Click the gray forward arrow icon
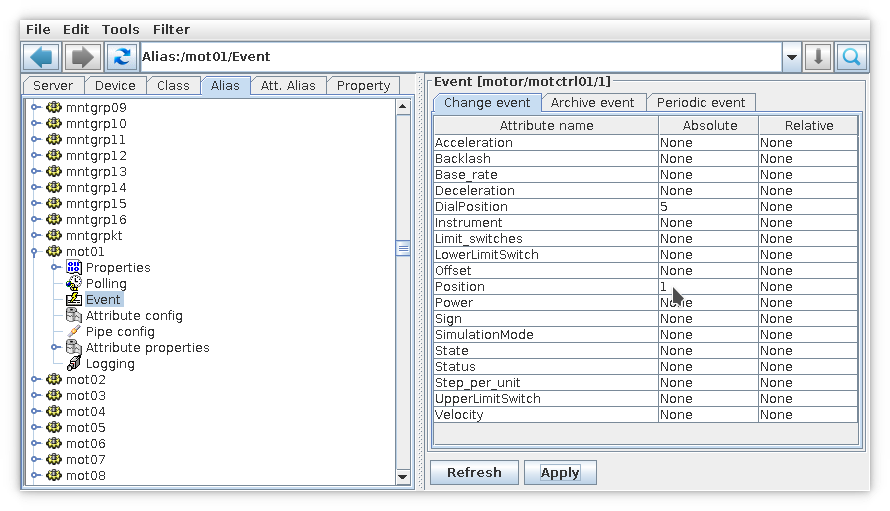 coord(83,57)
